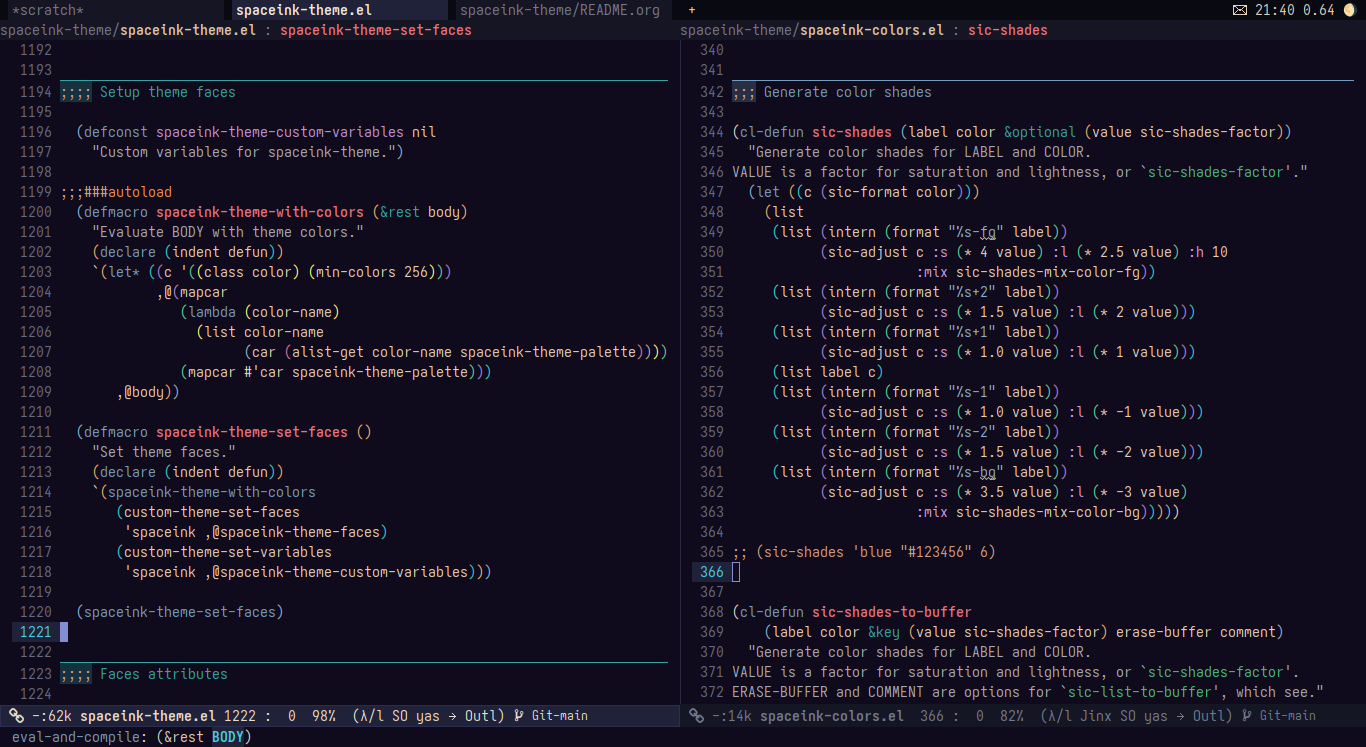Click the defmacro spaceink-theme-with-colors name
This screenshot has width=1366, height=747.
pos(260,212)
